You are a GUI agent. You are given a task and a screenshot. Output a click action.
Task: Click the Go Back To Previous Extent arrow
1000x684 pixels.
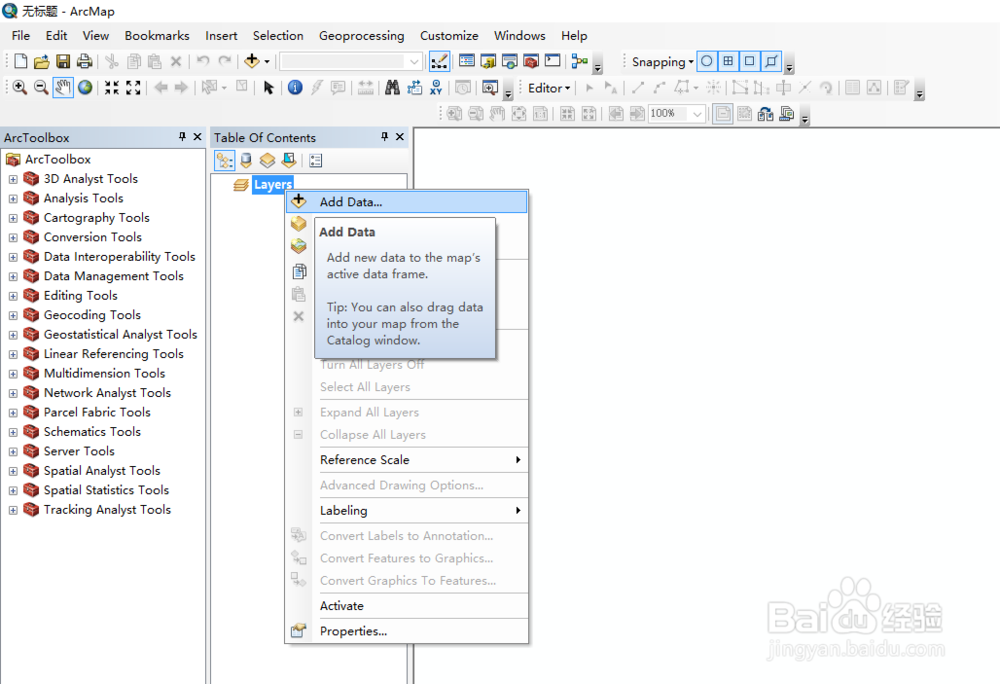click(x=161, y=87)
